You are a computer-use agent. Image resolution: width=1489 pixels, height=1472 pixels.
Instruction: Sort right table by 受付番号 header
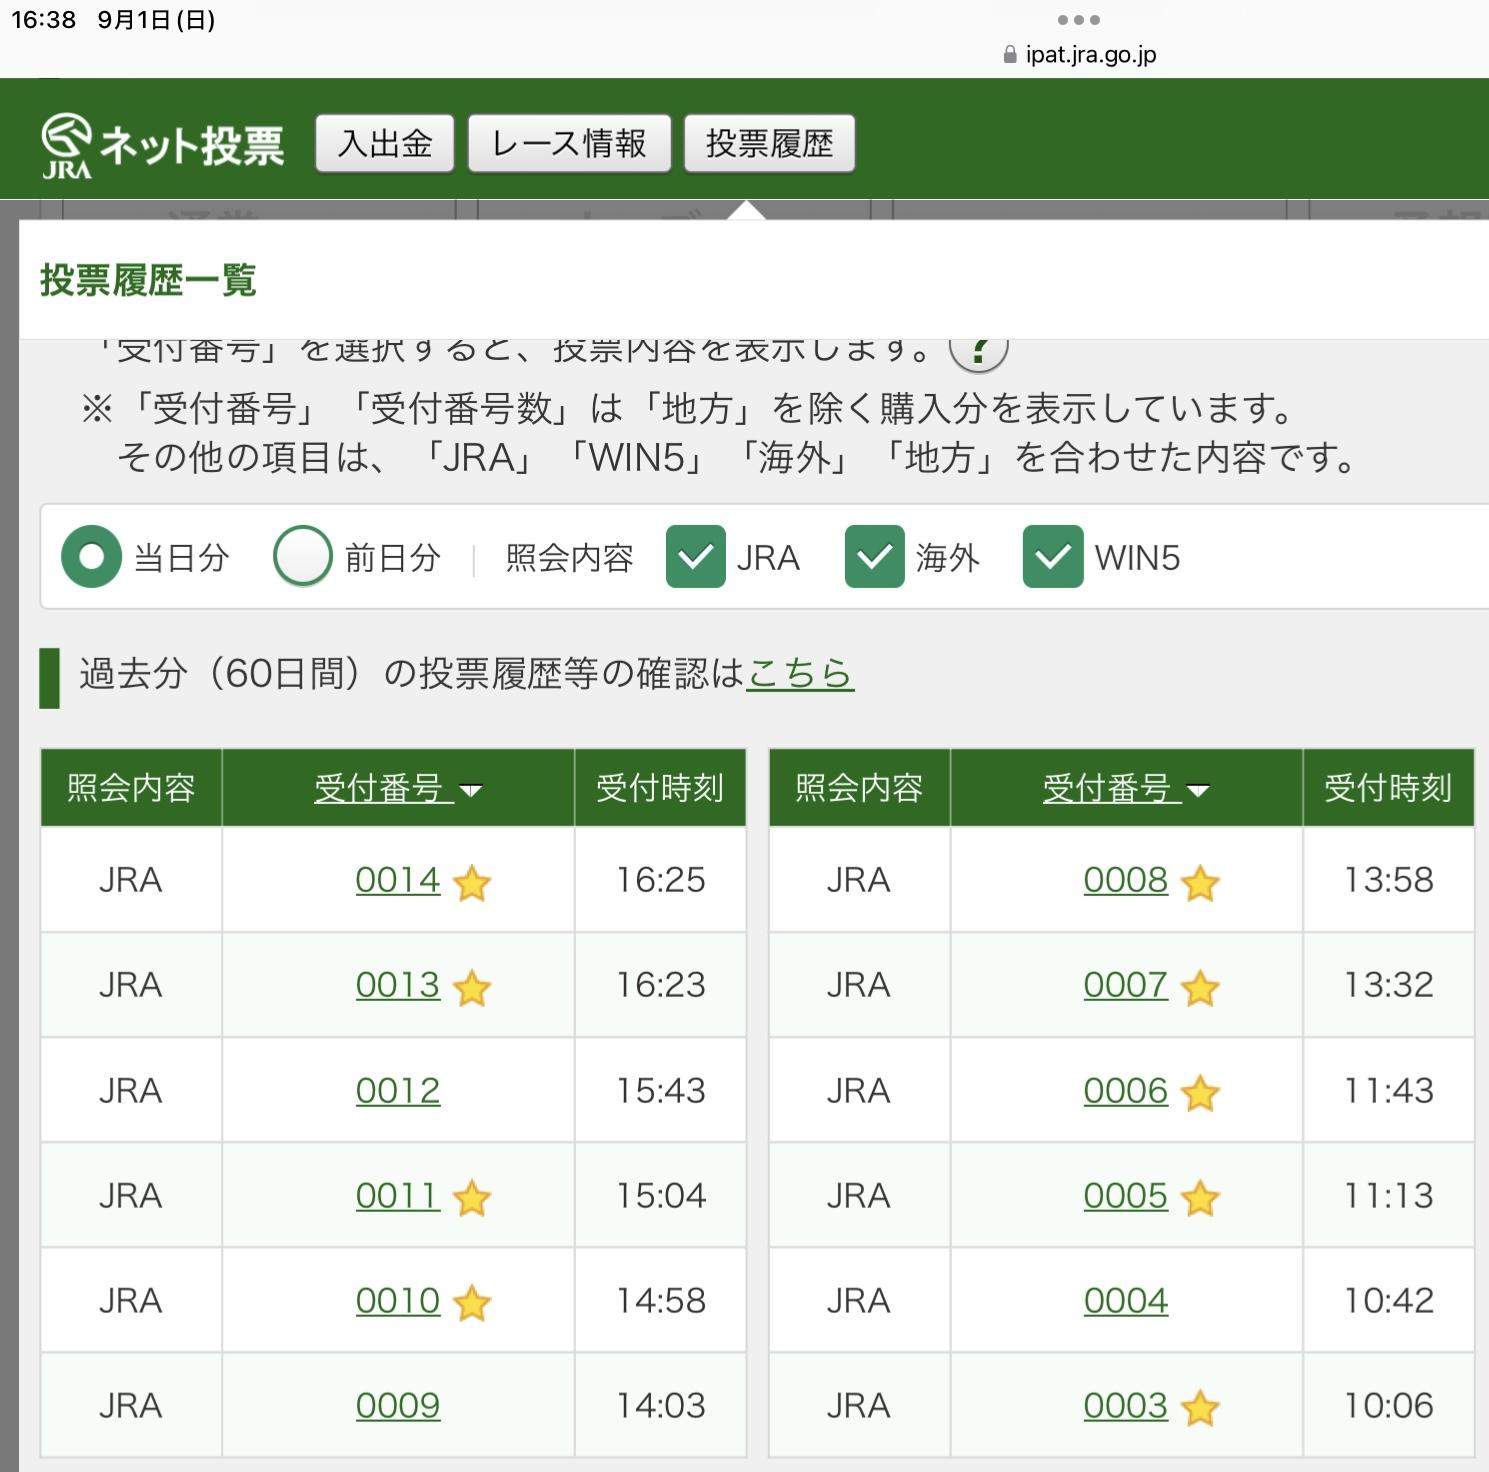pyautogui.click(x=1126, y=788)
